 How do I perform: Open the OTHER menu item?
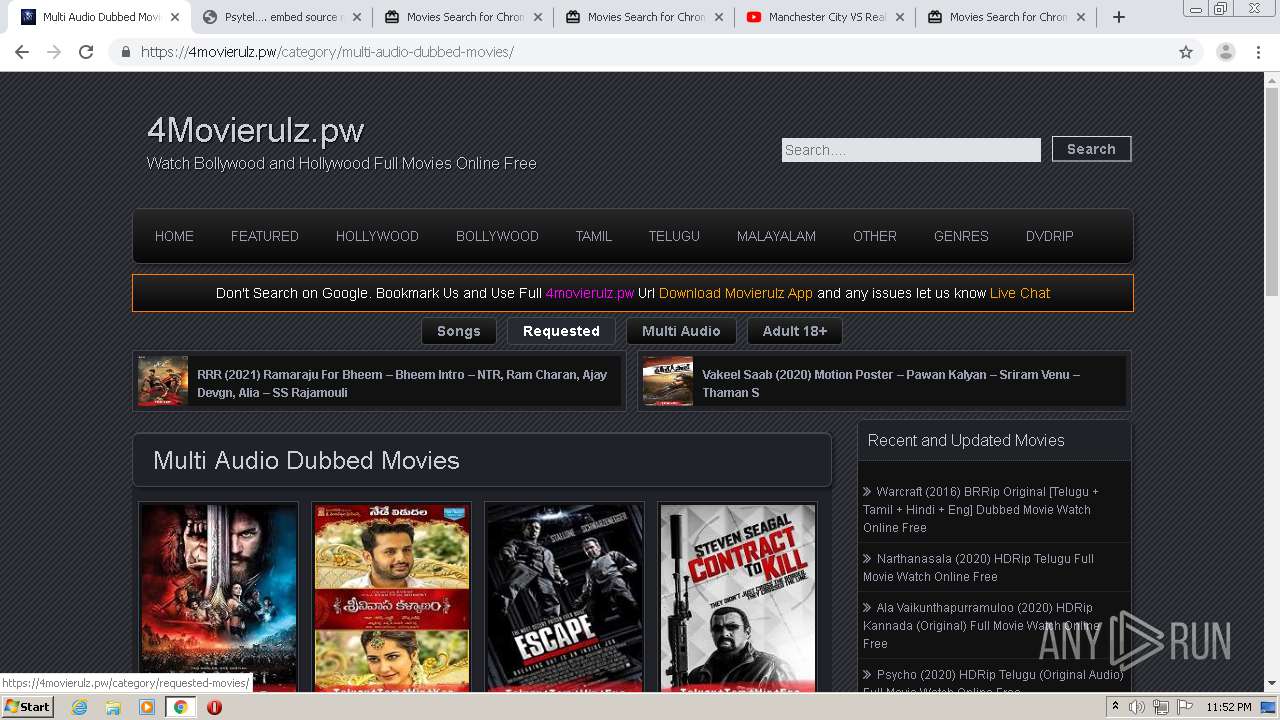click(875, 236)
